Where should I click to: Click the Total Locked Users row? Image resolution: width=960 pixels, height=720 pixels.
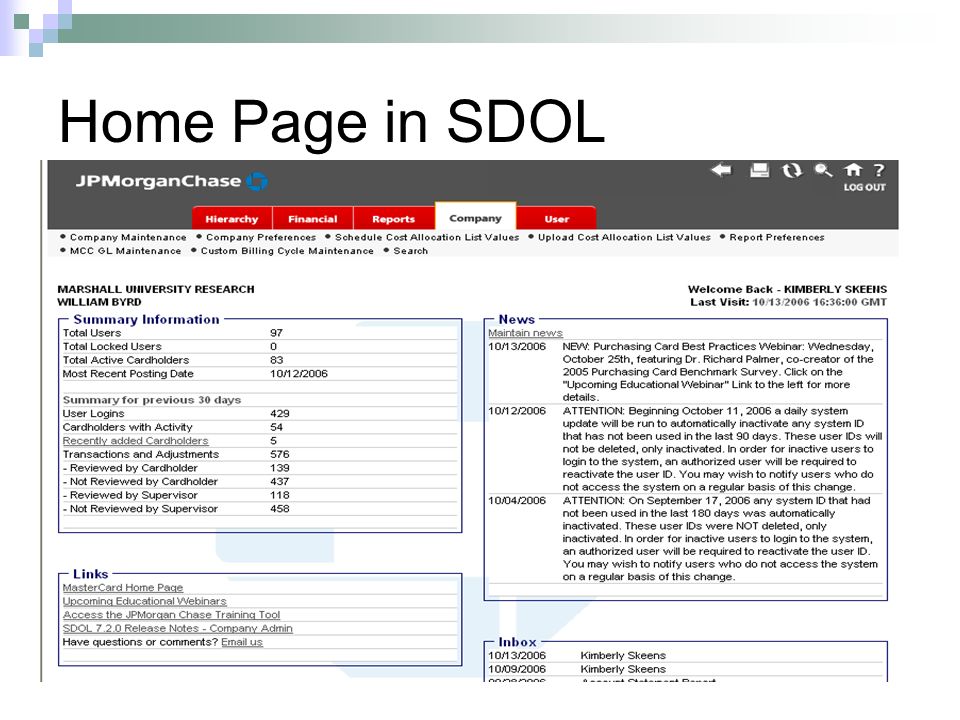(x=260, y=347)
